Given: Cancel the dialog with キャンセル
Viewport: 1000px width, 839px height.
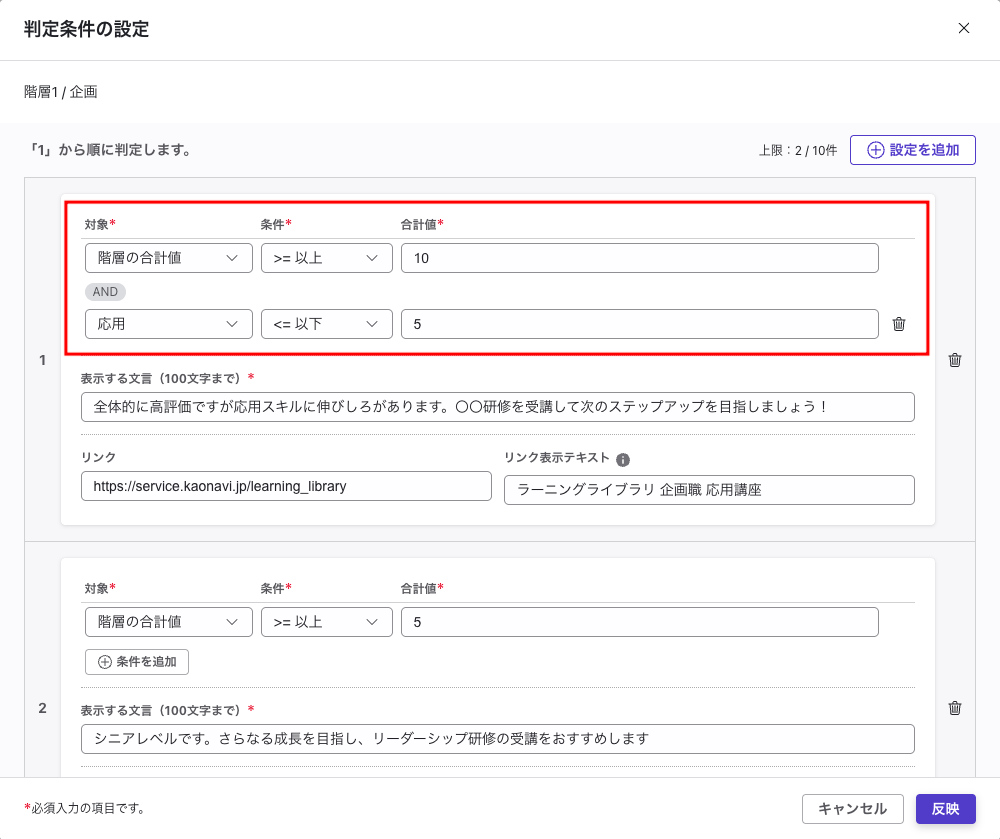Looking at the screenshot, I should [x=853, y=808].
